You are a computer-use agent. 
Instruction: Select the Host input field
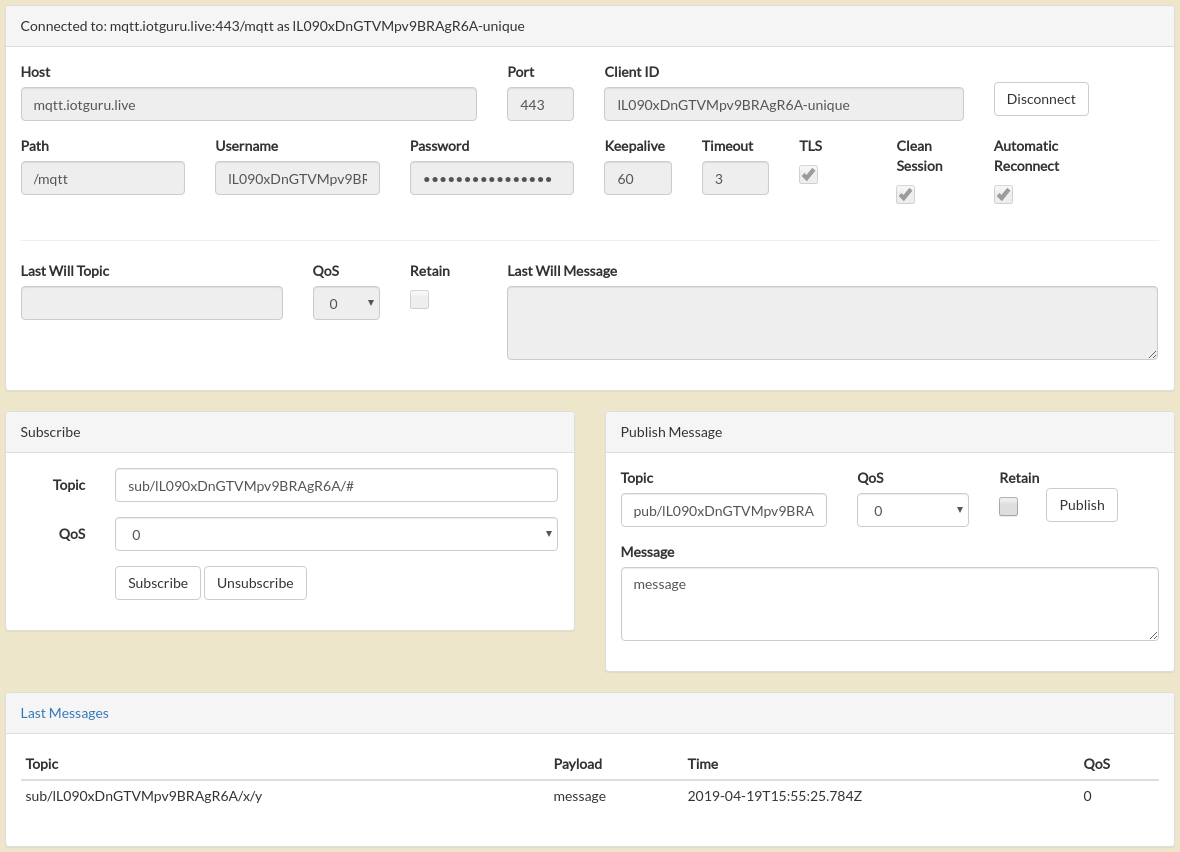tap(248, 104)
